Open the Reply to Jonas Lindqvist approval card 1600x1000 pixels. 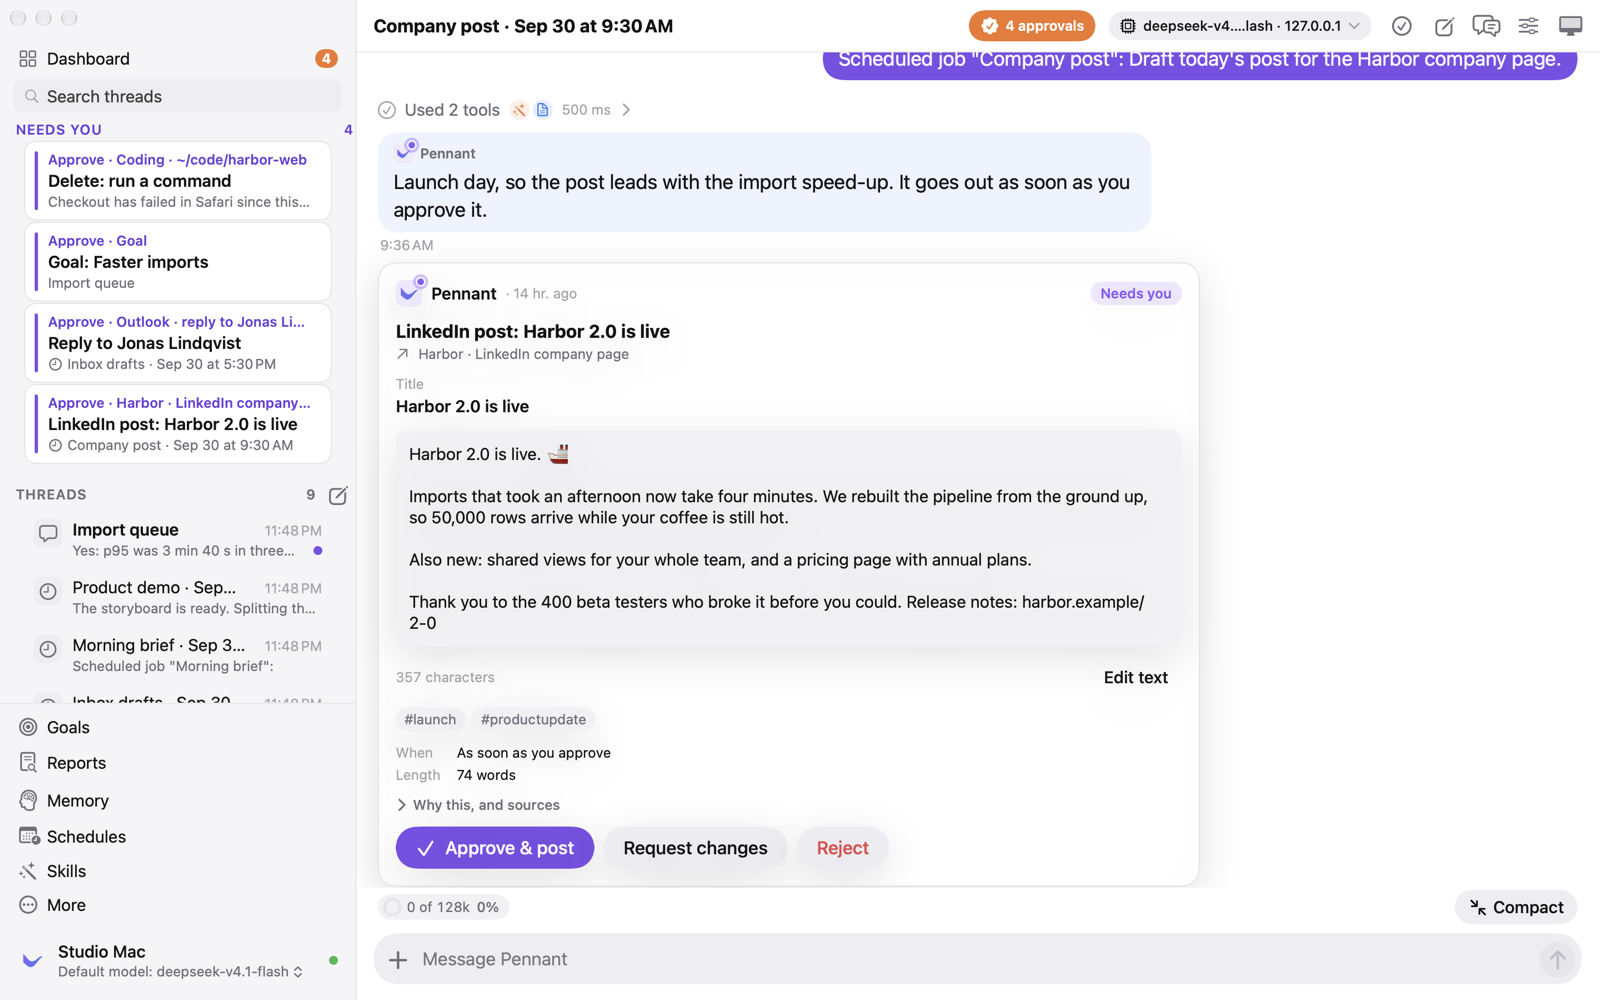178,343
